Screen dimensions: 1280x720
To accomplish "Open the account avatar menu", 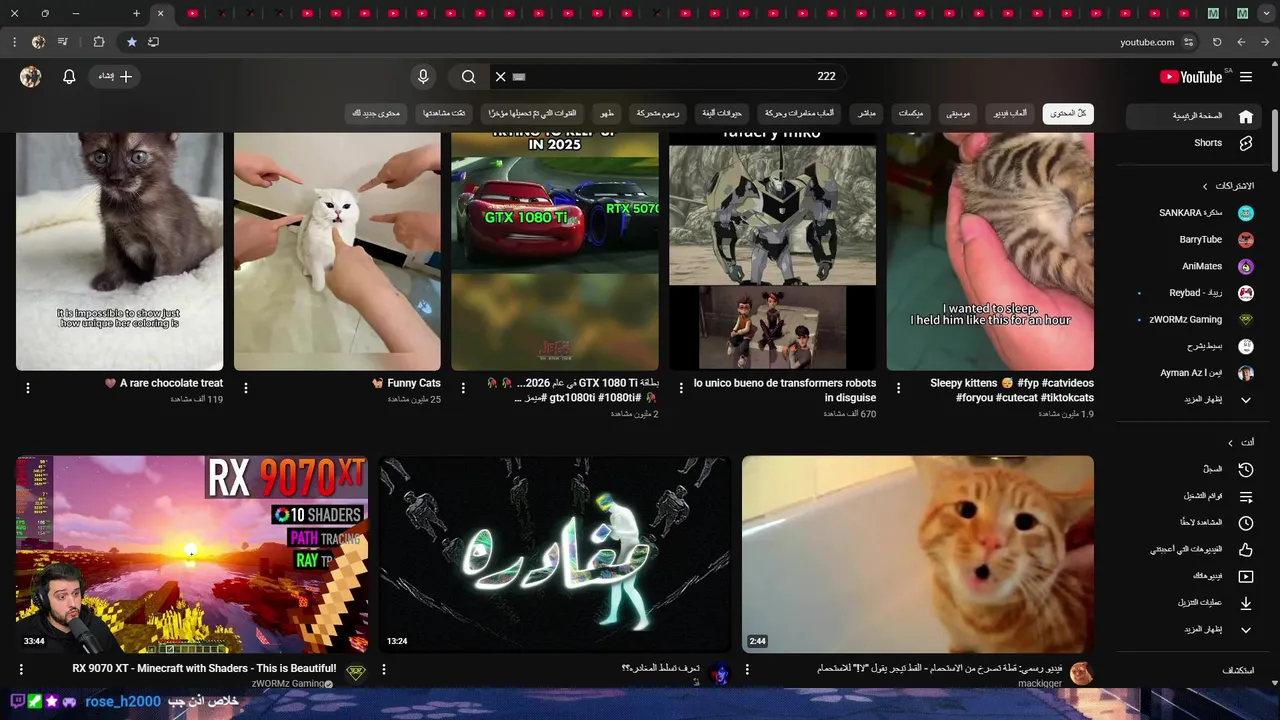I will click(x=31, y=77).
